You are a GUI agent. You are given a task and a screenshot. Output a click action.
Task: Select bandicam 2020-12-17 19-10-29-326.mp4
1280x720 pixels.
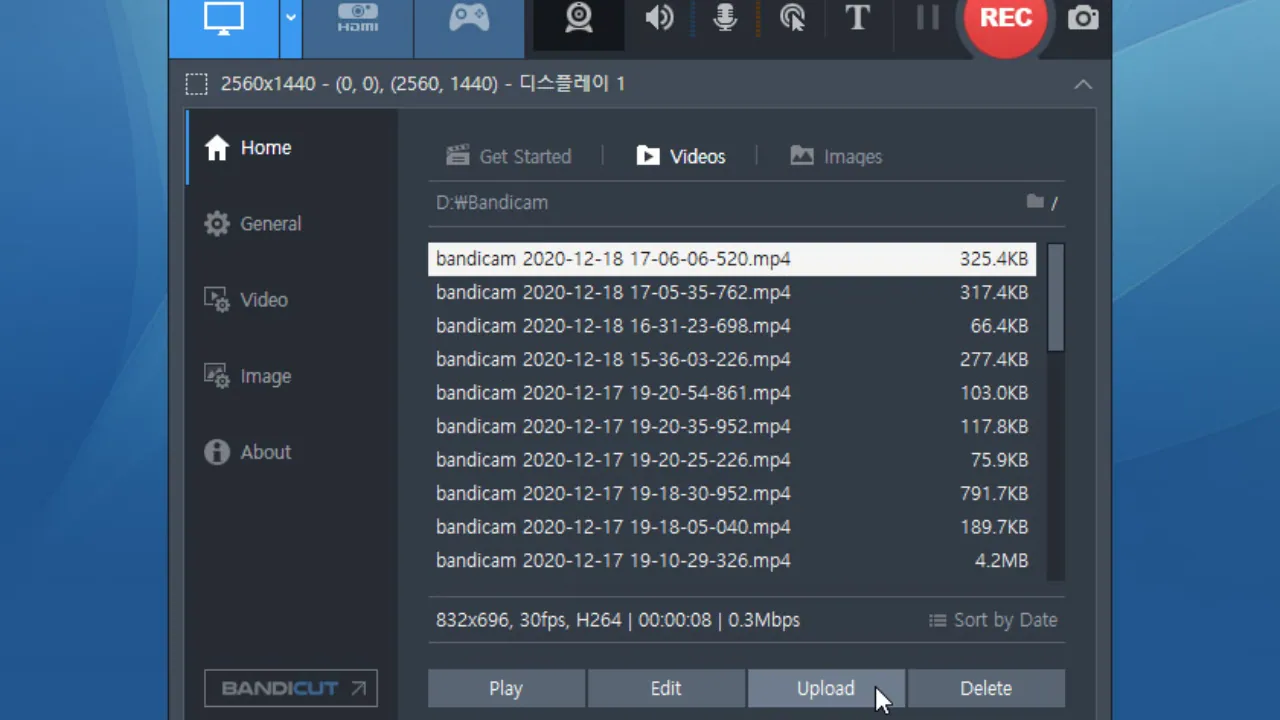point(732,560)
